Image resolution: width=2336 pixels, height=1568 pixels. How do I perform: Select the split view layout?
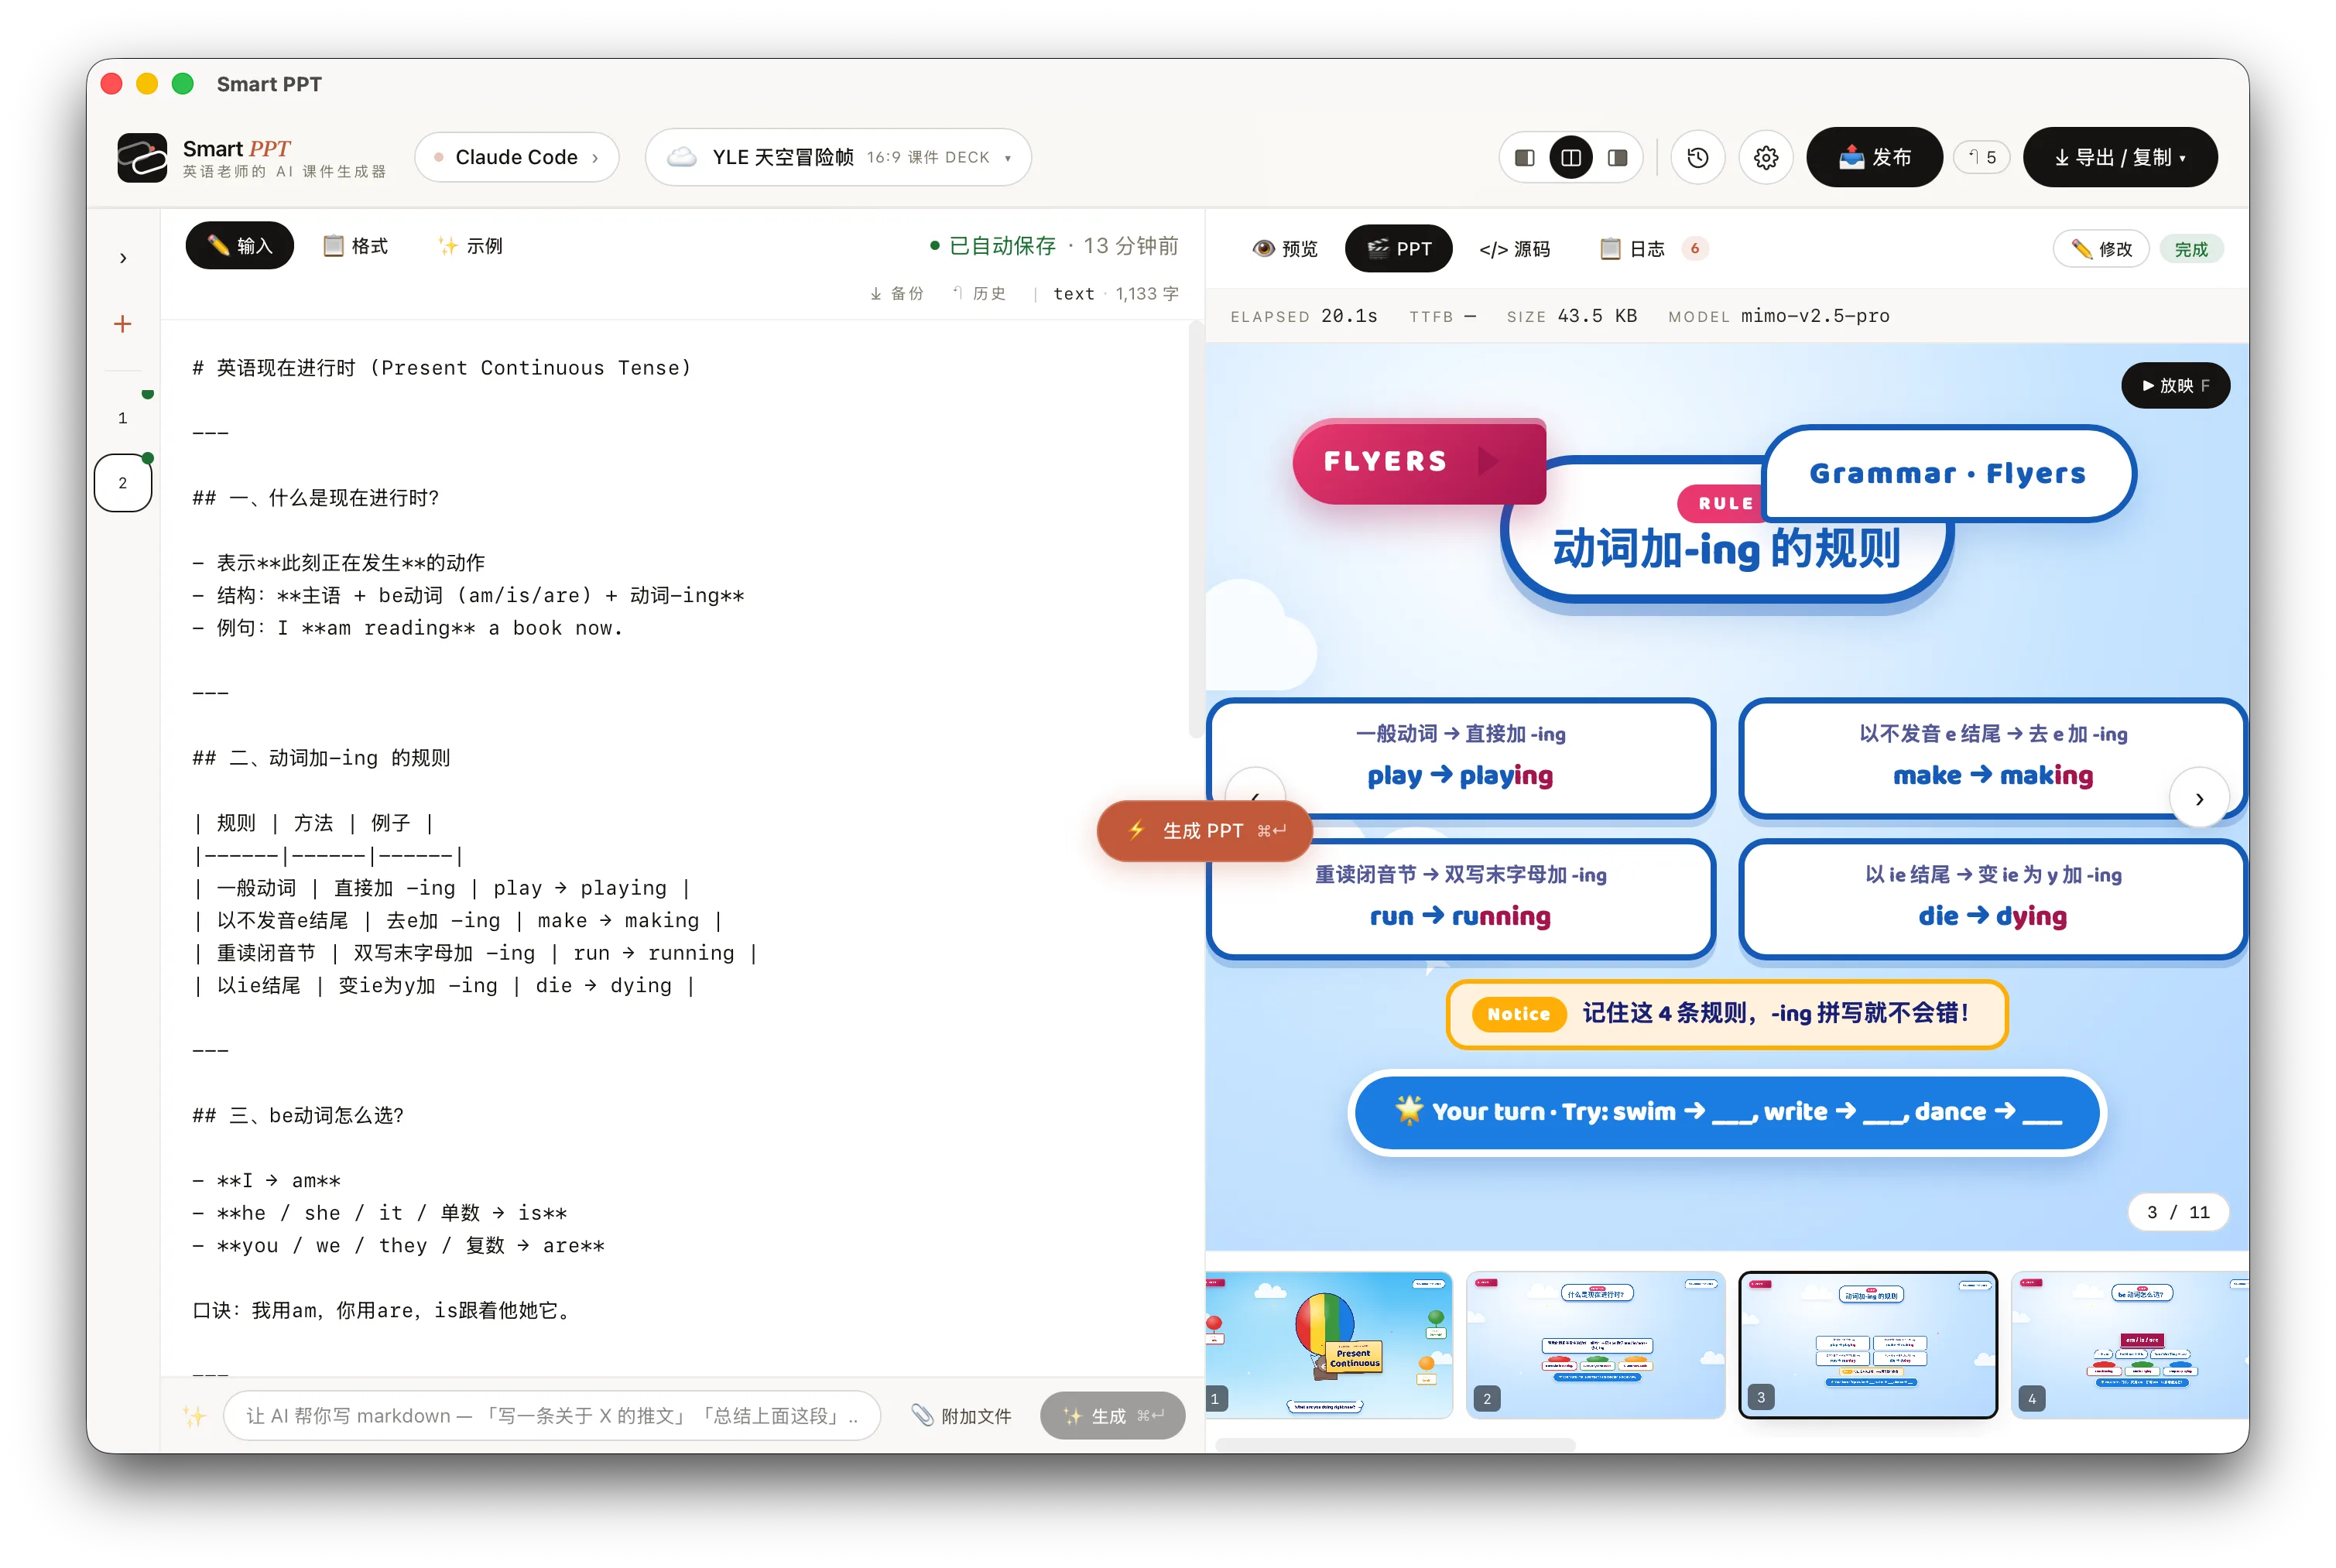(x=1570, y=157)
